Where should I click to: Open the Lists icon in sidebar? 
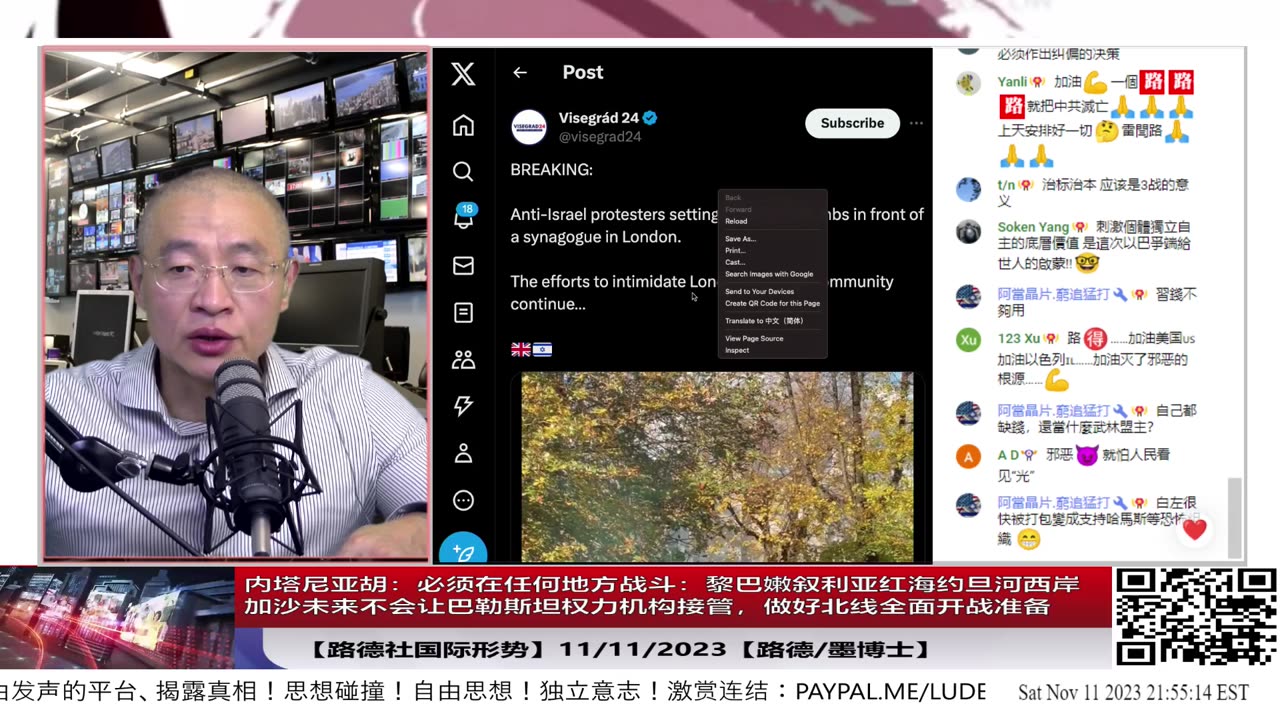click(x=463, y=313)
